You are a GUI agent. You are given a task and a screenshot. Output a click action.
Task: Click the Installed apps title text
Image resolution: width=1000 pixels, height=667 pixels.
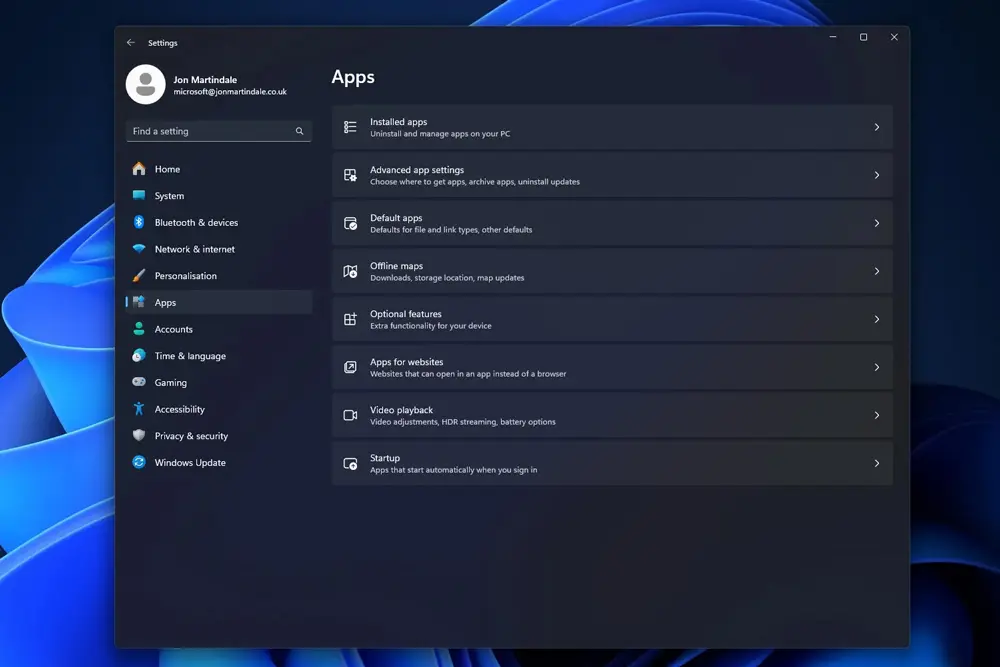pyautogui.click(x=399, y=122)
